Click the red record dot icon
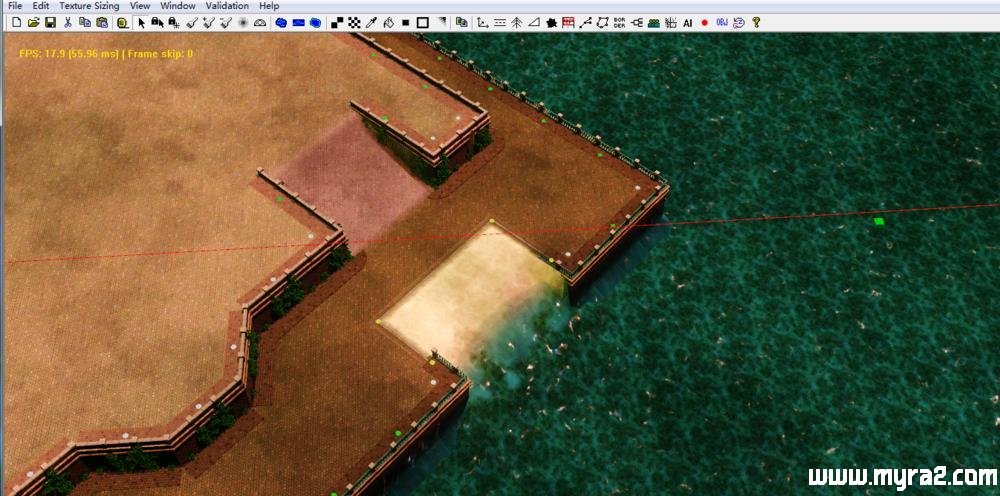Image resolution: width=1000 pixels, height=496 pixels. point(704,22)
